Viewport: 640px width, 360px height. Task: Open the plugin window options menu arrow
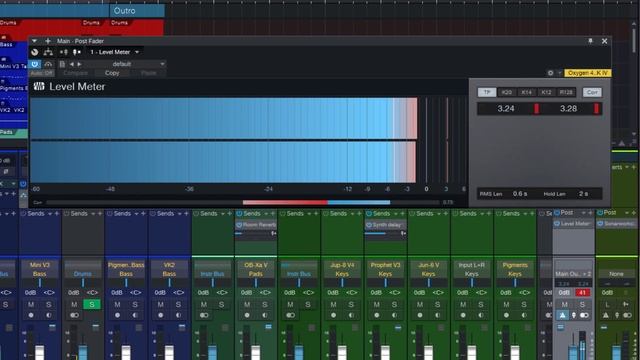click(x=34, y=41)
